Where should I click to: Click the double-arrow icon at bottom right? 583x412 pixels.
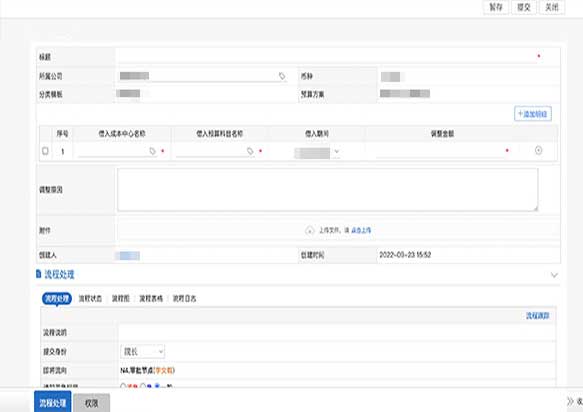coord(570,401)
